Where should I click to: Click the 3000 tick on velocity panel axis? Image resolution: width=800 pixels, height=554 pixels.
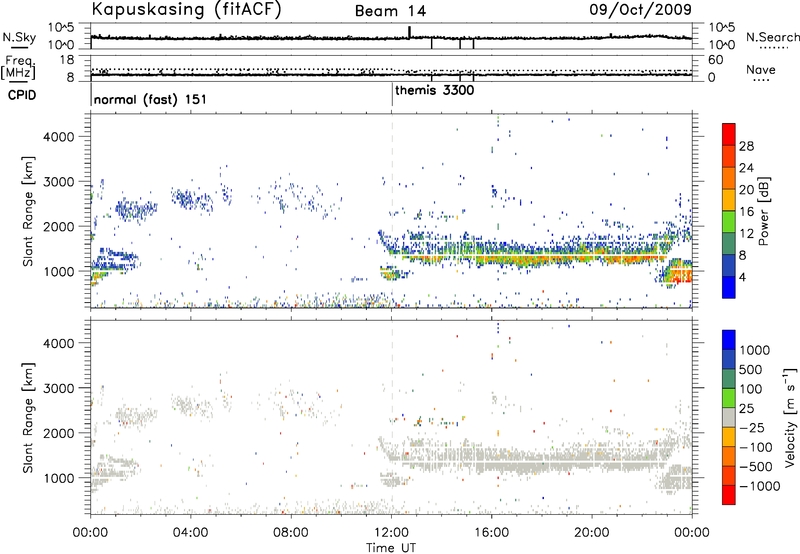58,388
